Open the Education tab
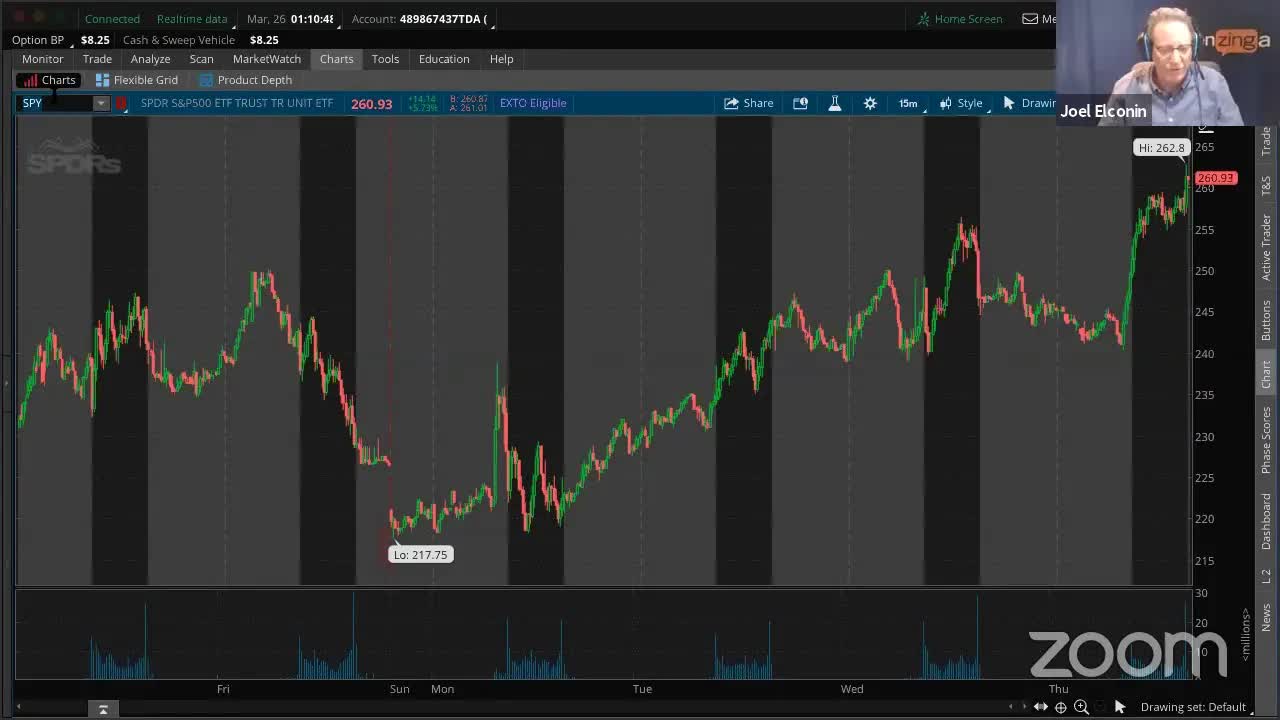The image size is (1280, 720). coord(444,59)
